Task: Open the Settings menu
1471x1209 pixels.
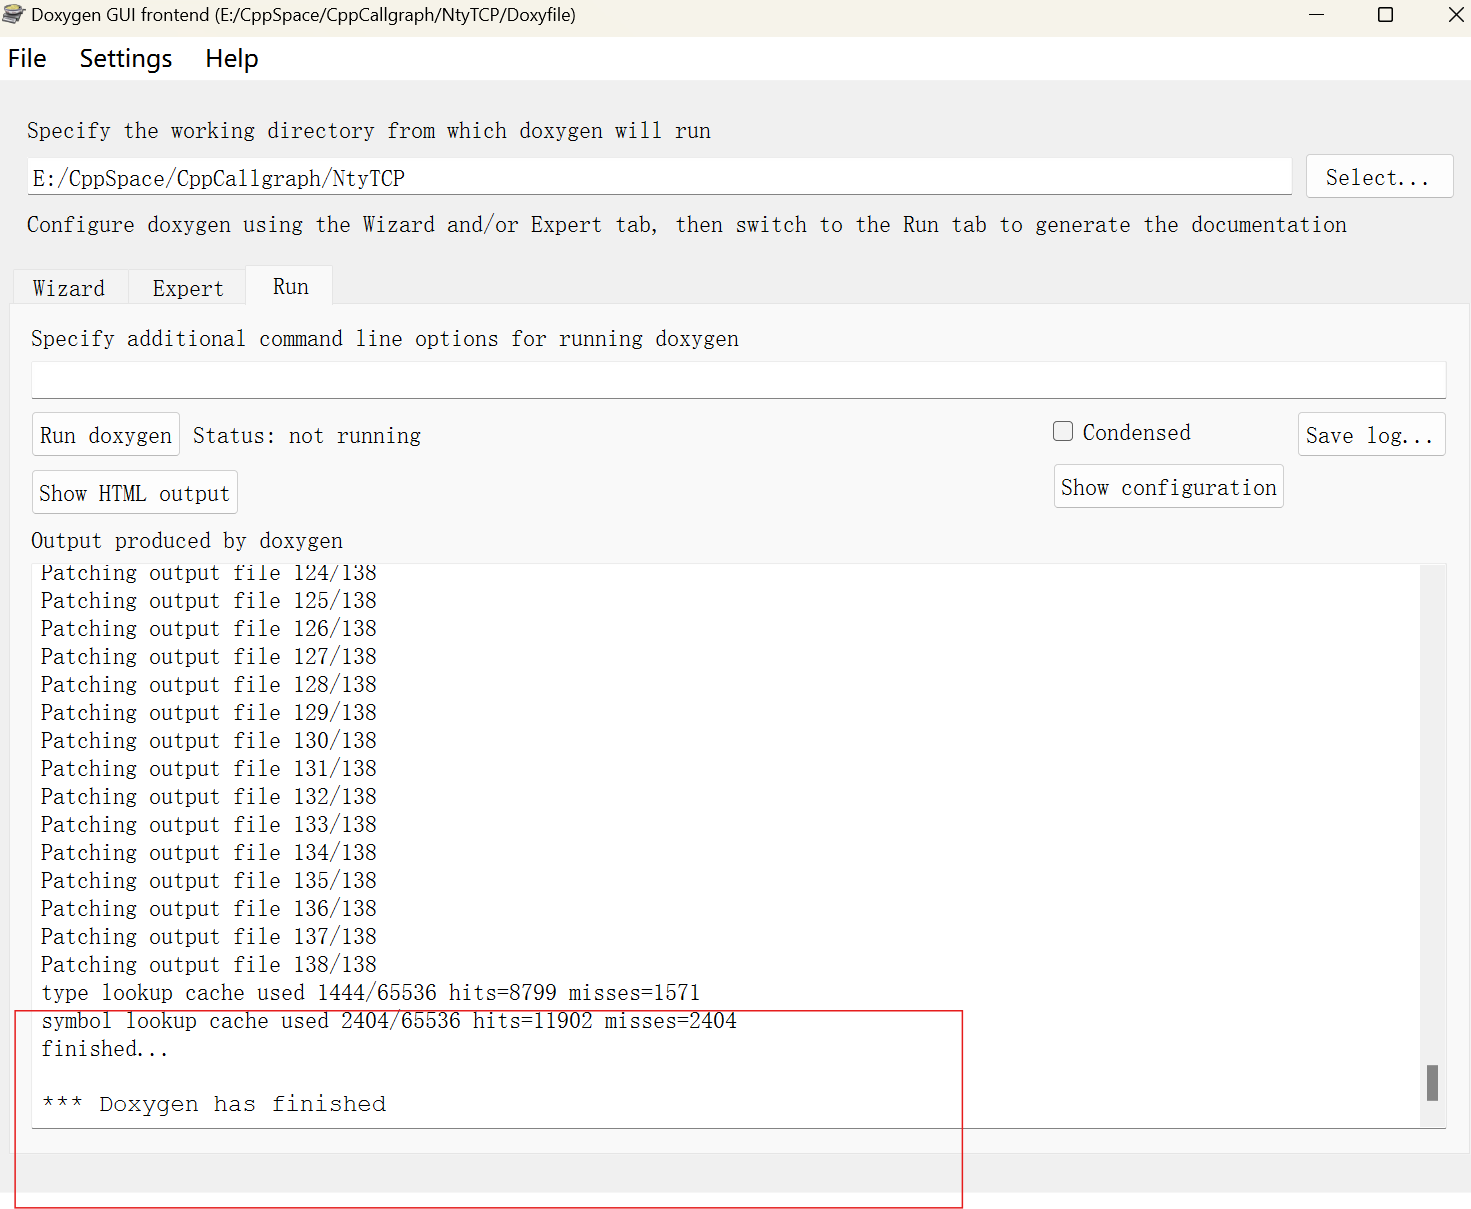Action: 126,59
